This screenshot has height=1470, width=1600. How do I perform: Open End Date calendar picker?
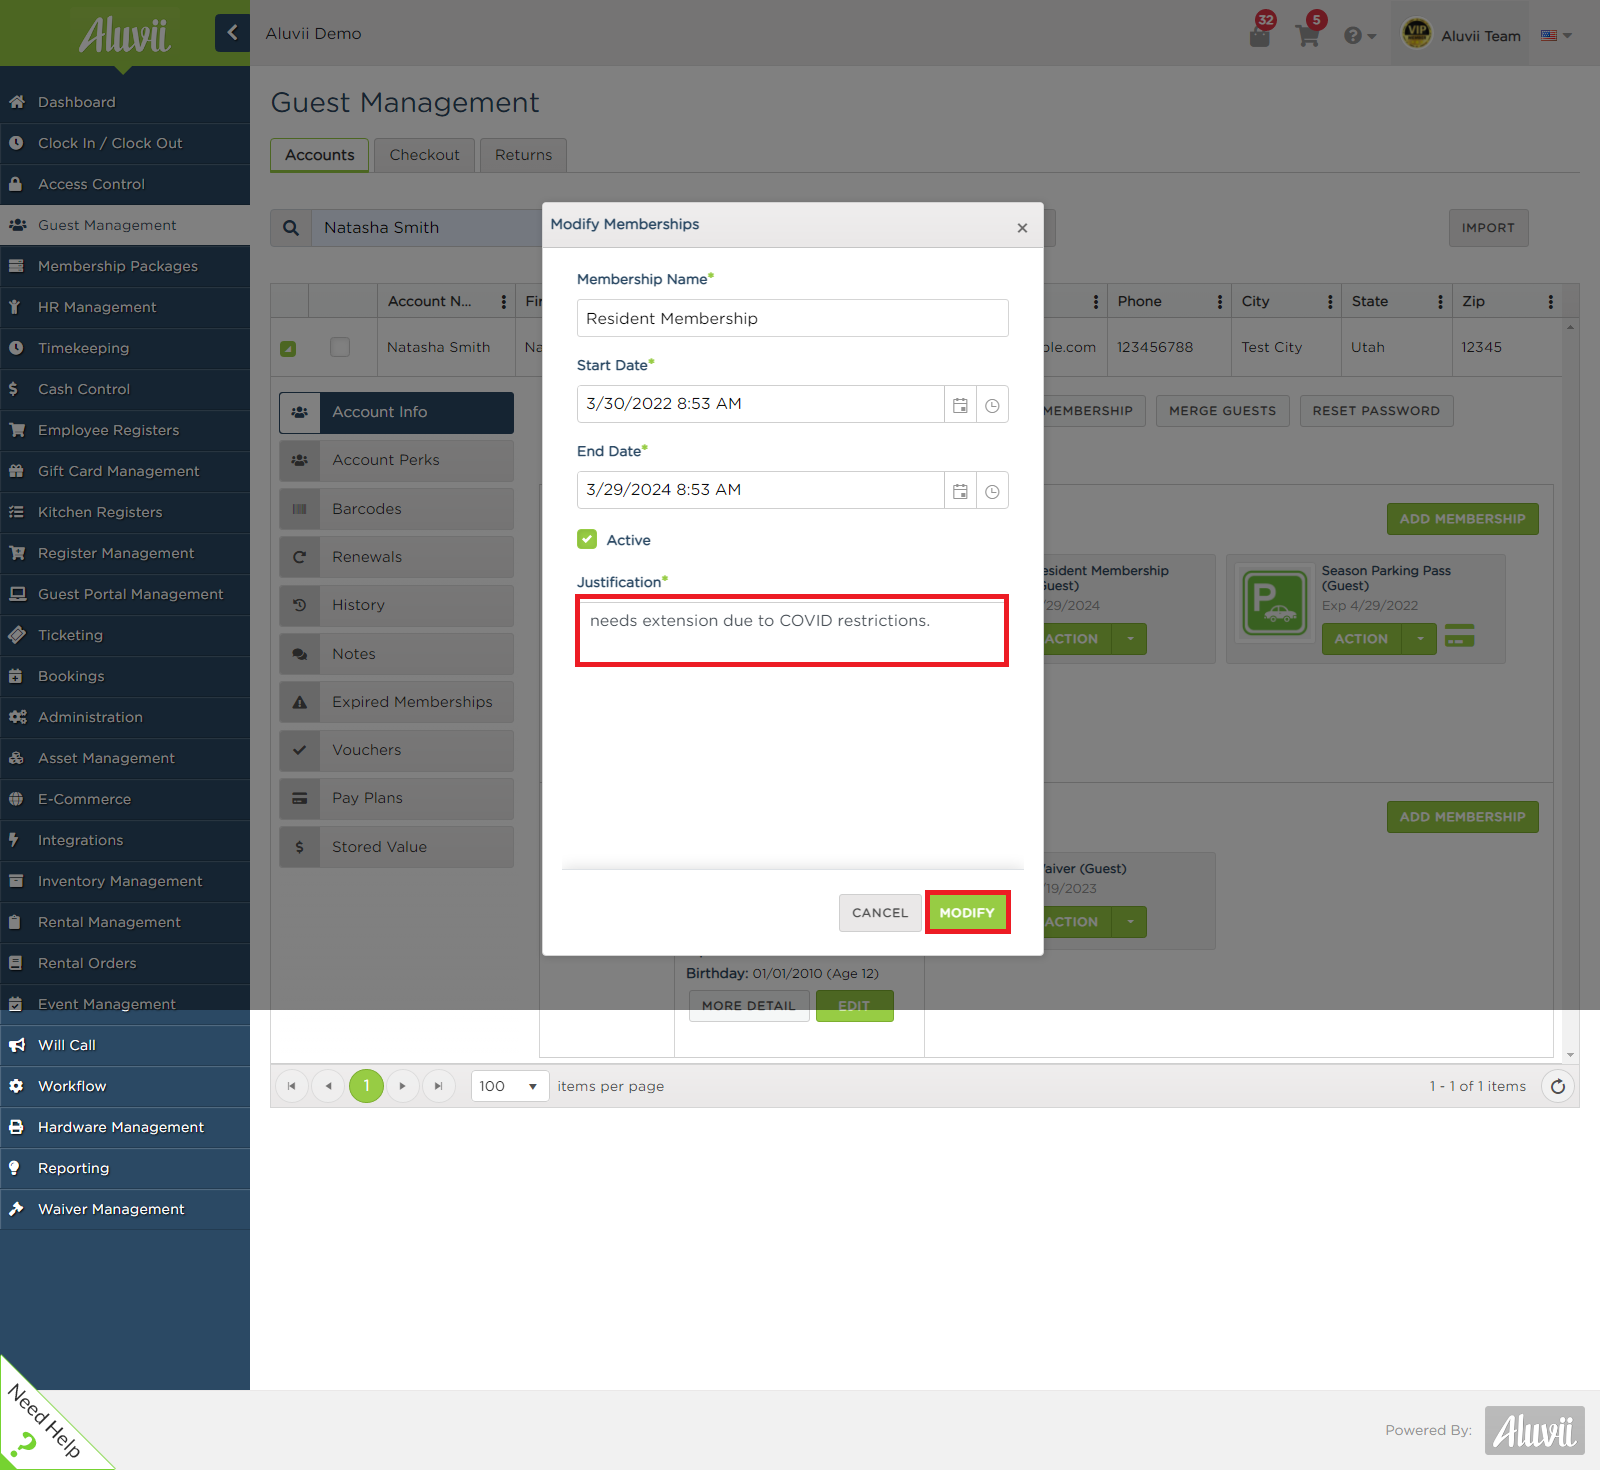click(x=960, y=491)
